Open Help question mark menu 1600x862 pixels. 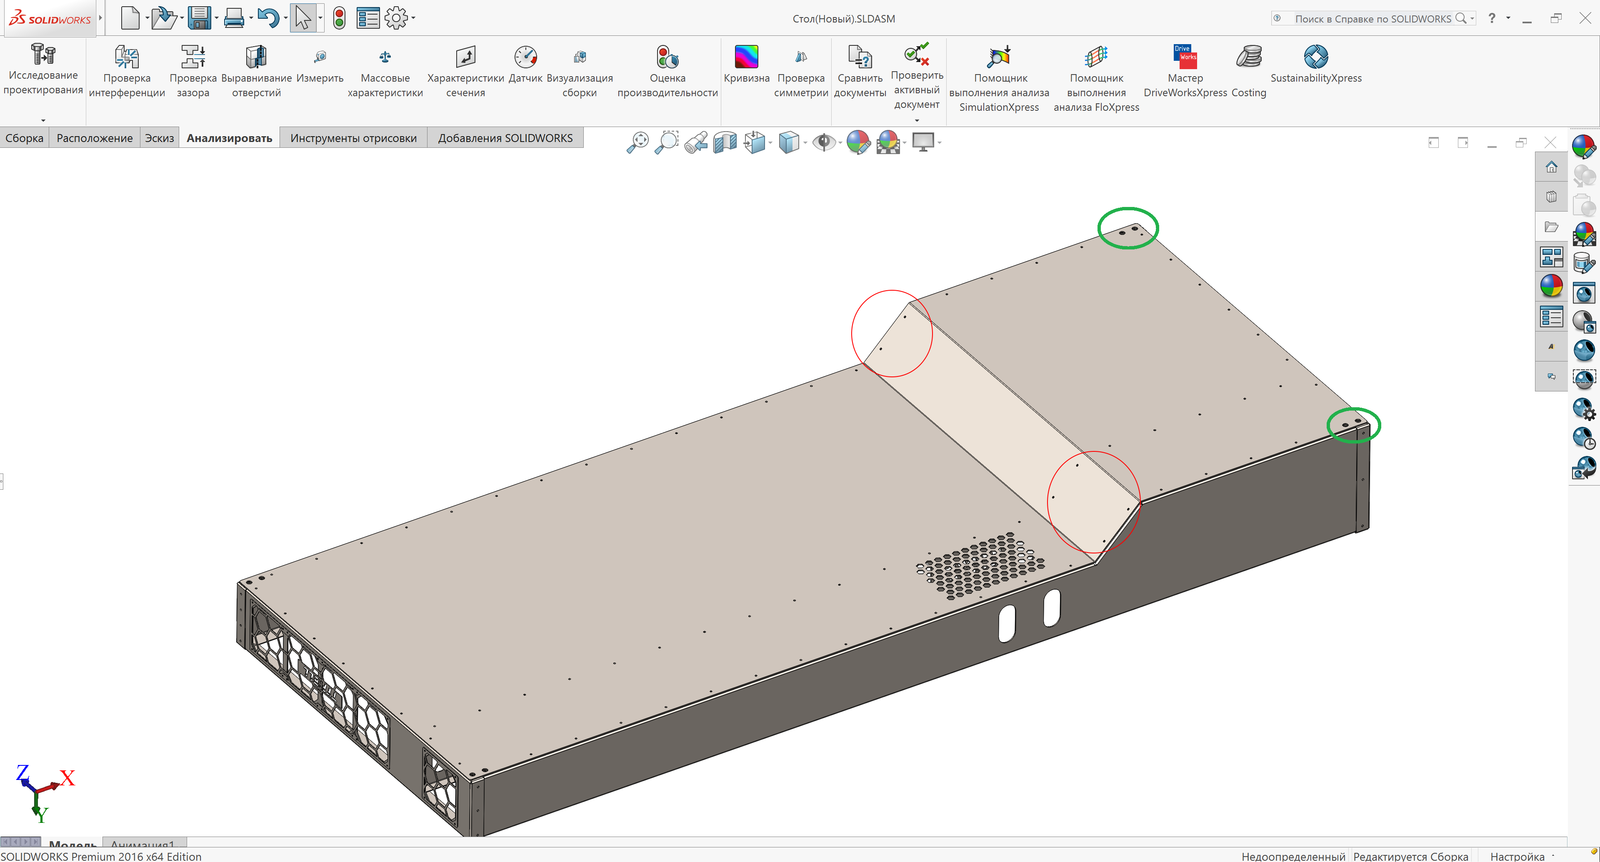coord(1491,18)
